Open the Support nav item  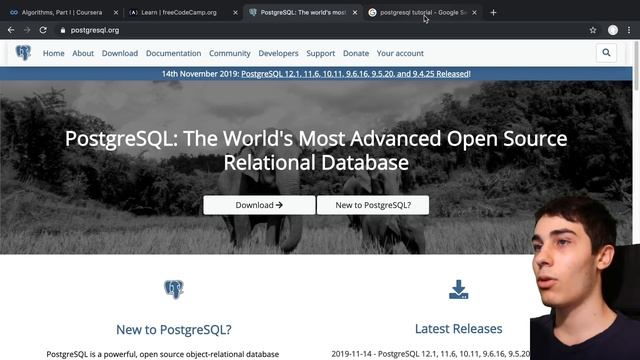click(320, 53)
